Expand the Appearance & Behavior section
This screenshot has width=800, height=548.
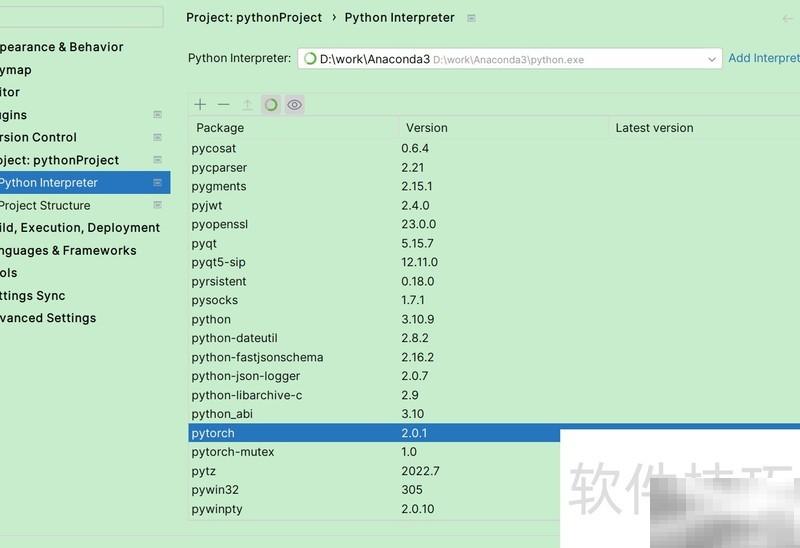click(x=60, y=47)
